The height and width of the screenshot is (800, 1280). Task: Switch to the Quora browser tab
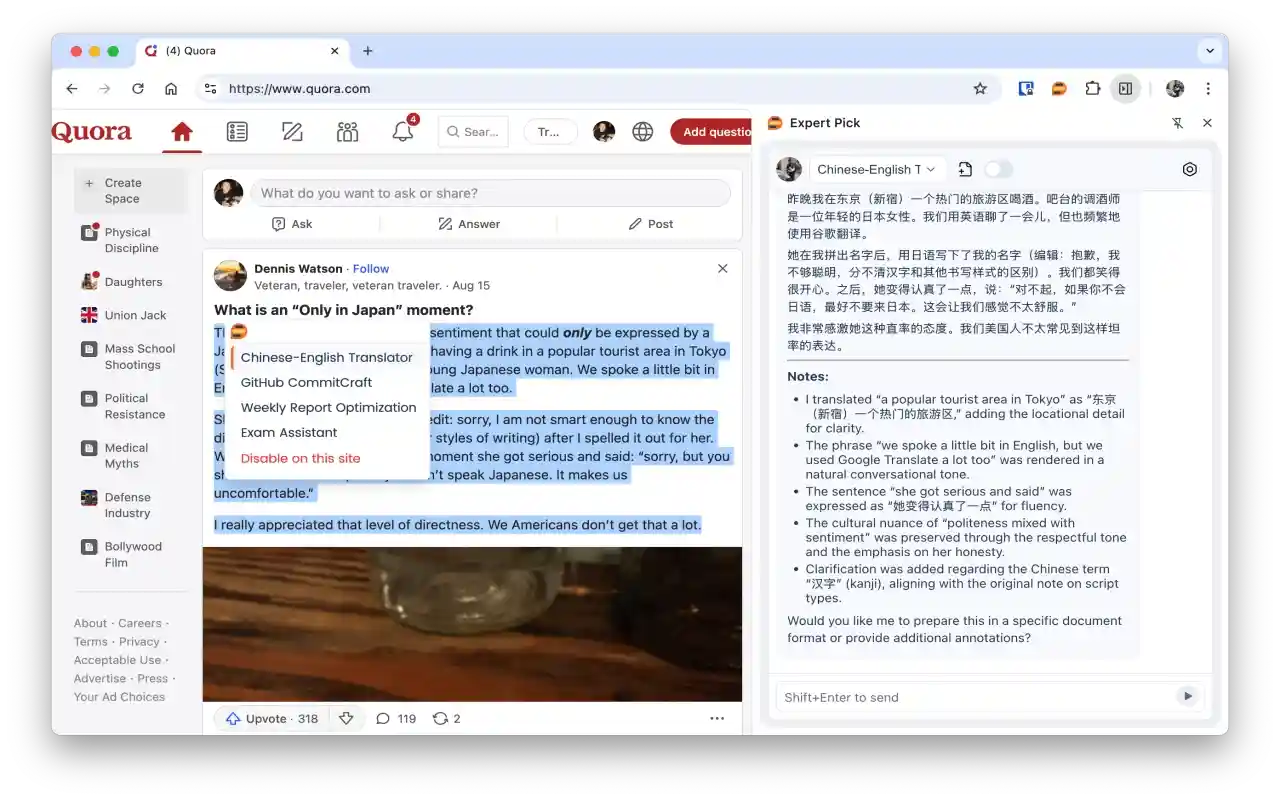[243, 51]
